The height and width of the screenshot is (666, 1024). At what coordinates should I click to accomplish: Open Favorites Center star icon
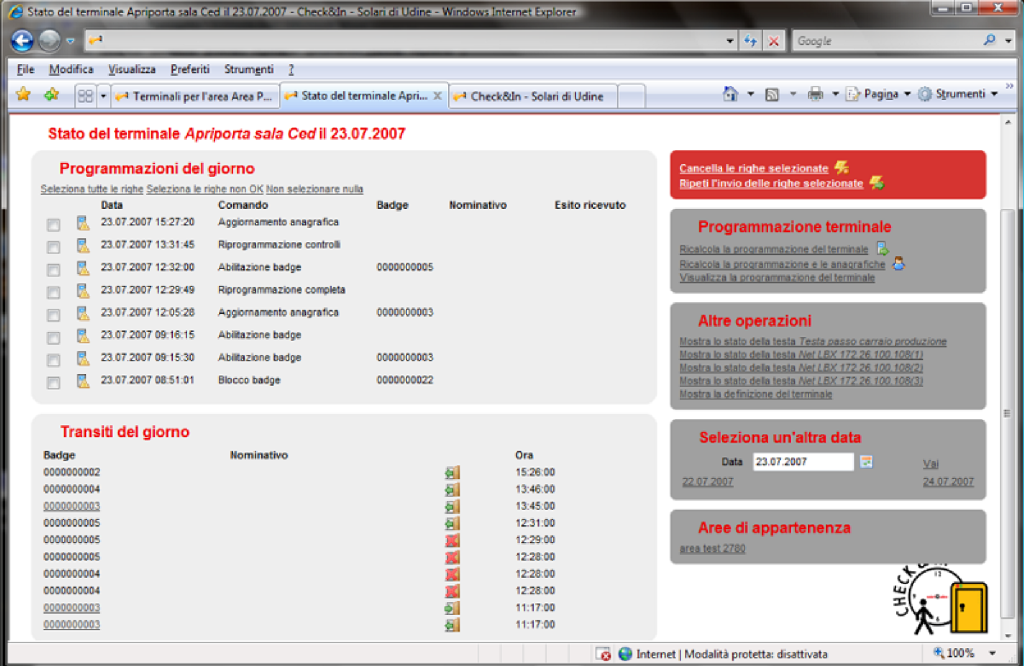24,95
